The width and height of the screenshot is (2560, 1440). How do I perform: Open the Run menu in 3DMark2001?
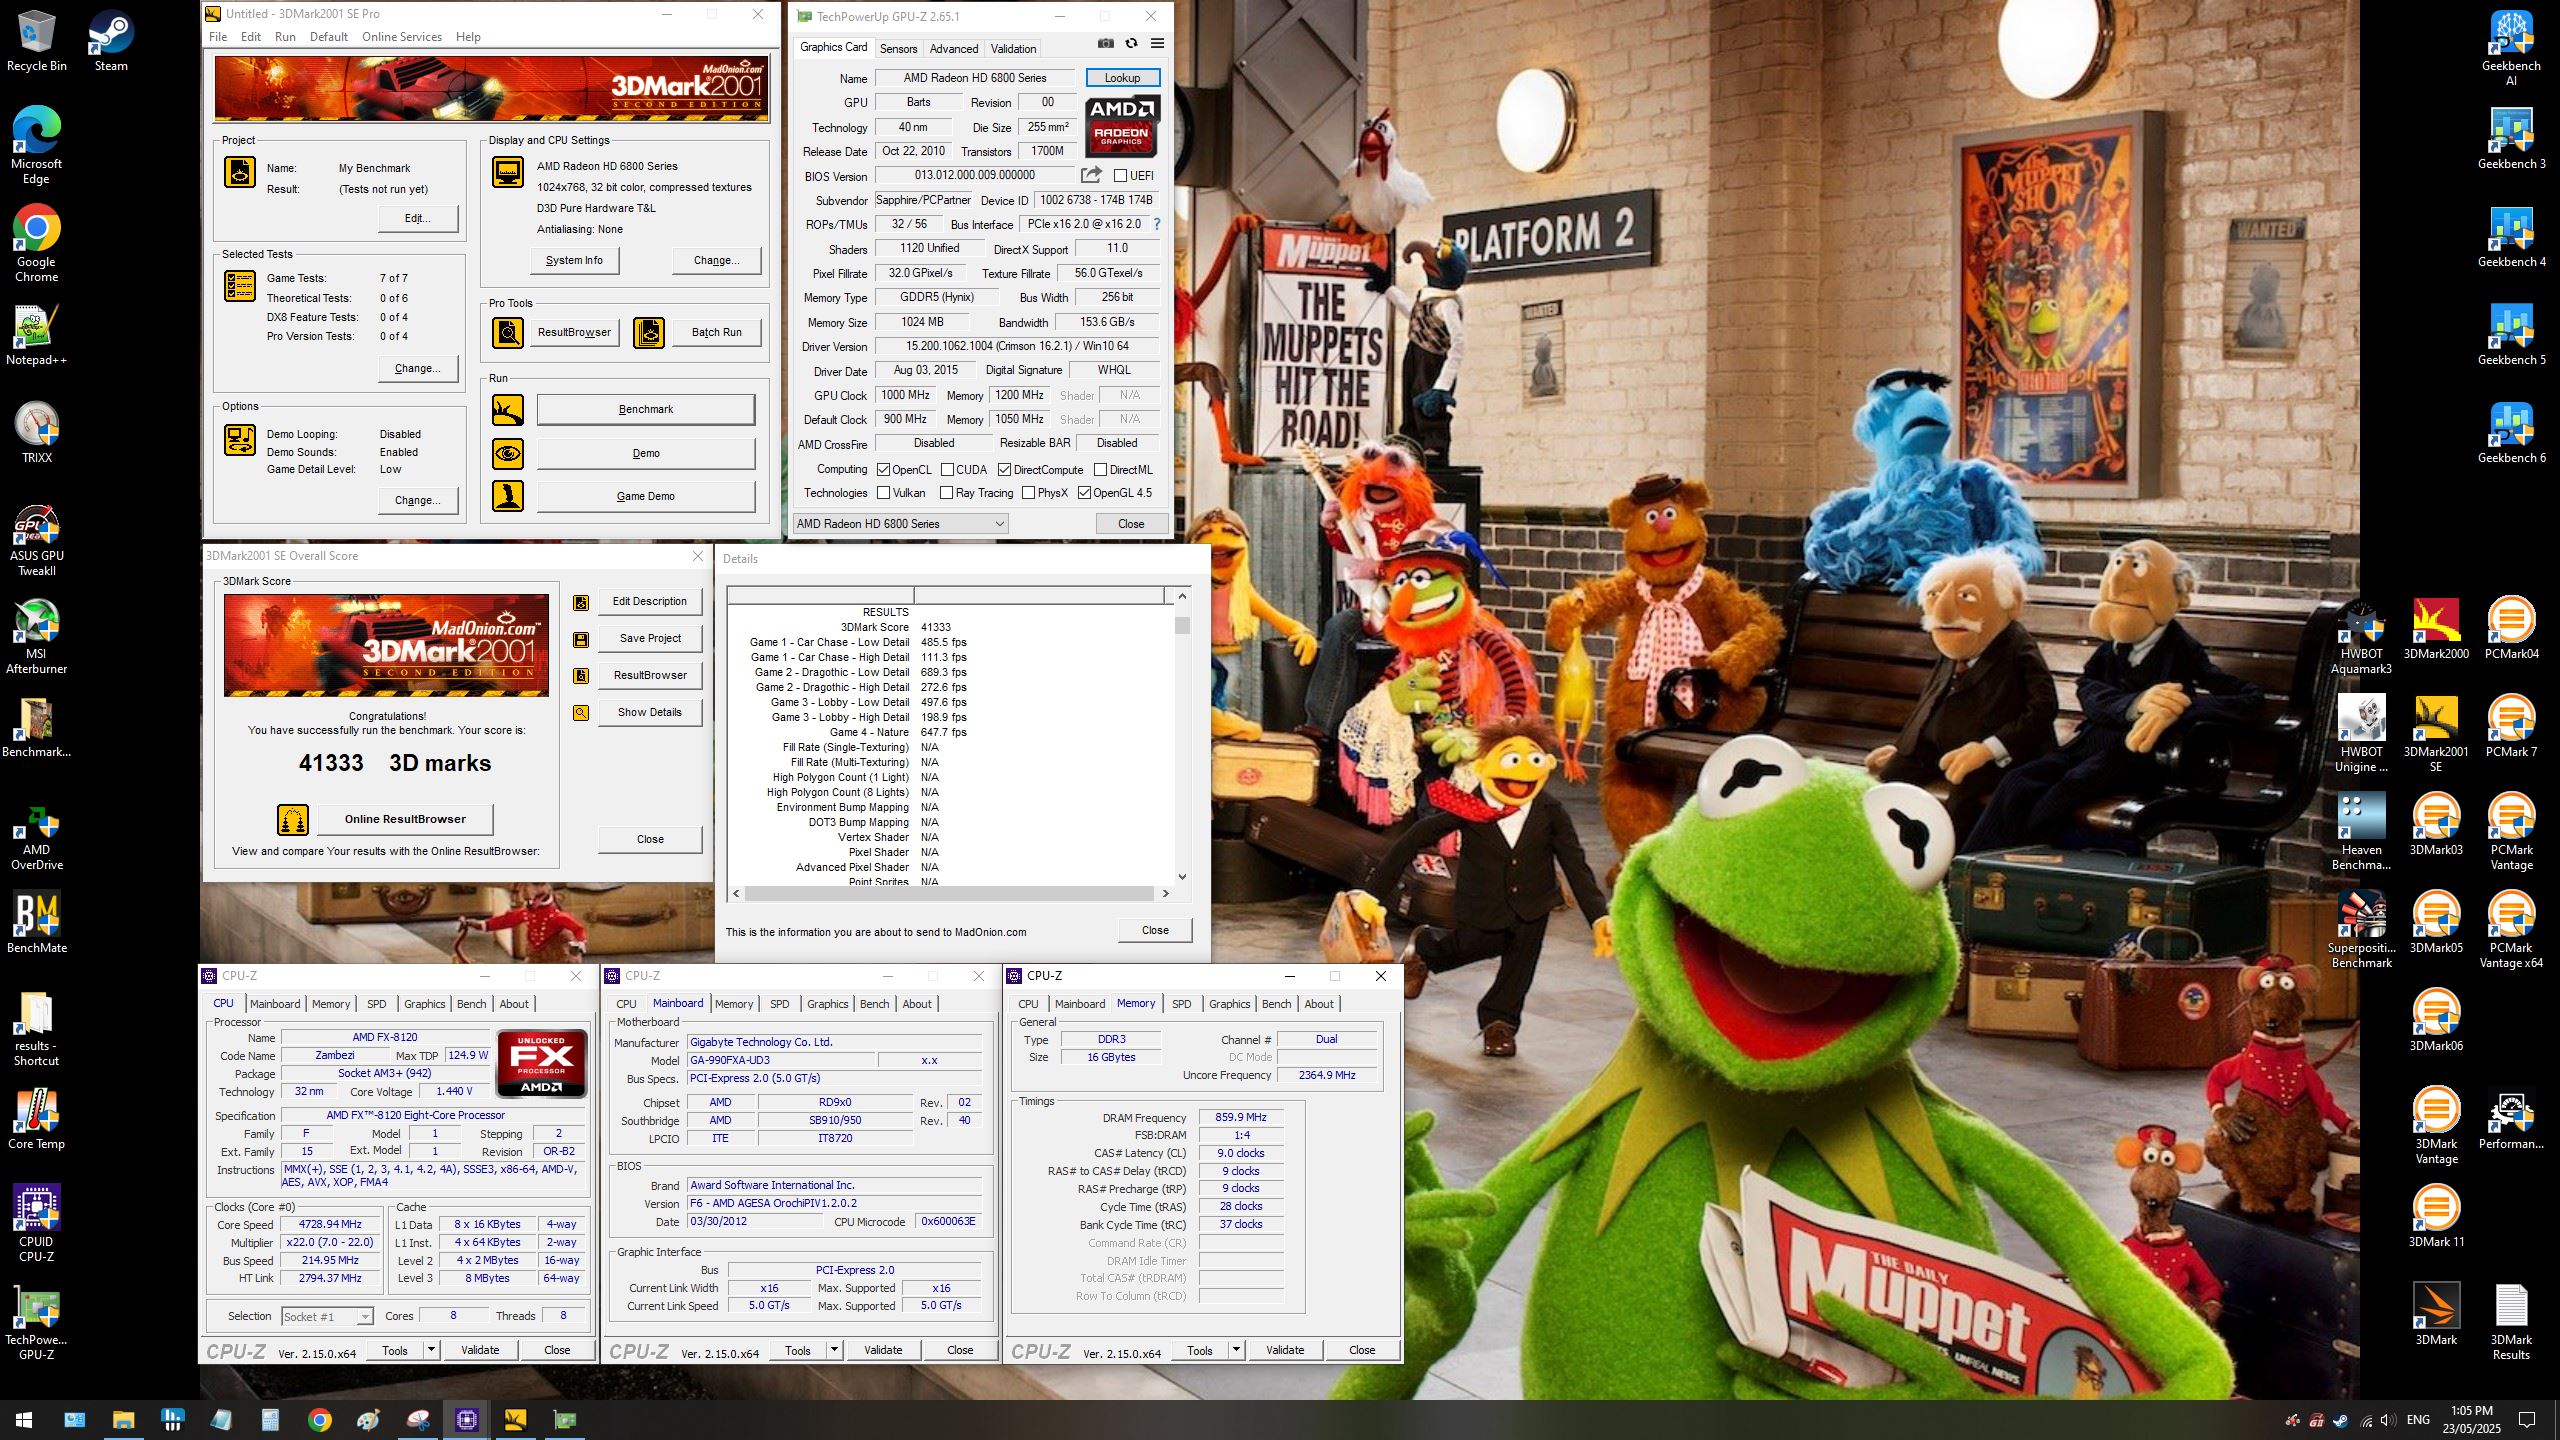[x=285, y=37]
